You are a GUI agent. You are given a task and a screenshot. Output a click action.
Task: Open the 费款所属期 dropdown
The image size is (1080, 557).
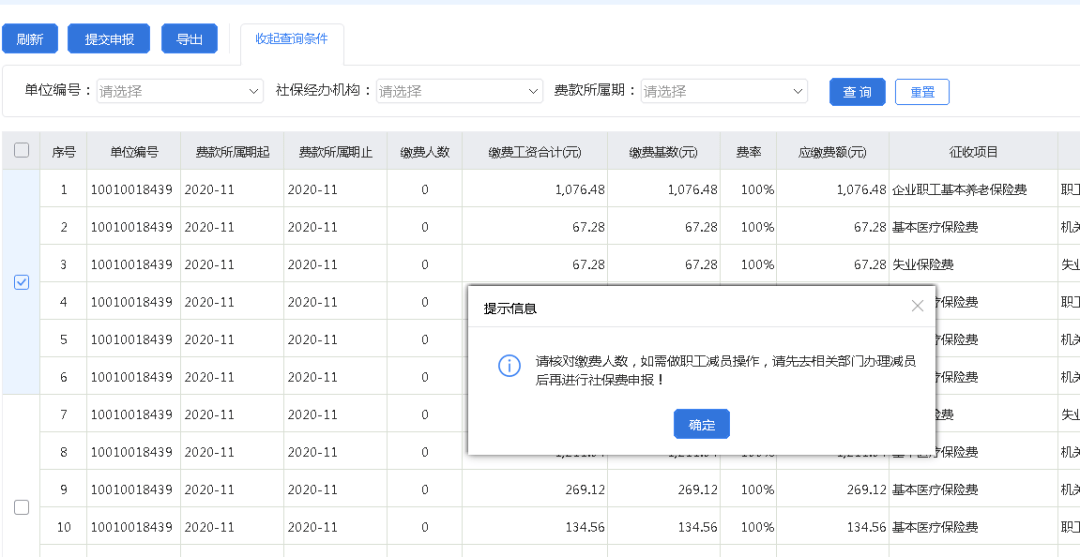point(724,91)
